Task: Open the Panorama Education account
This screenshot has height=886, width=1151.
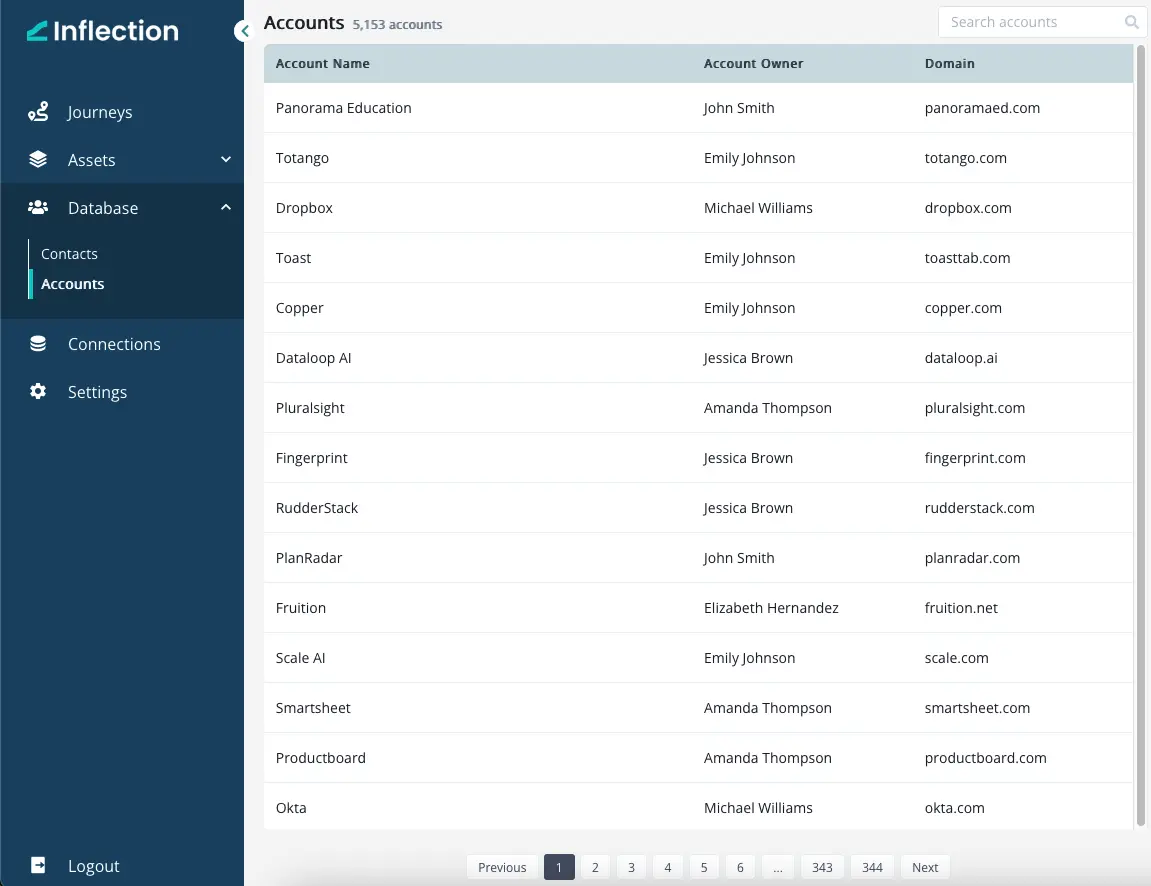Action: tap(344, 108)
